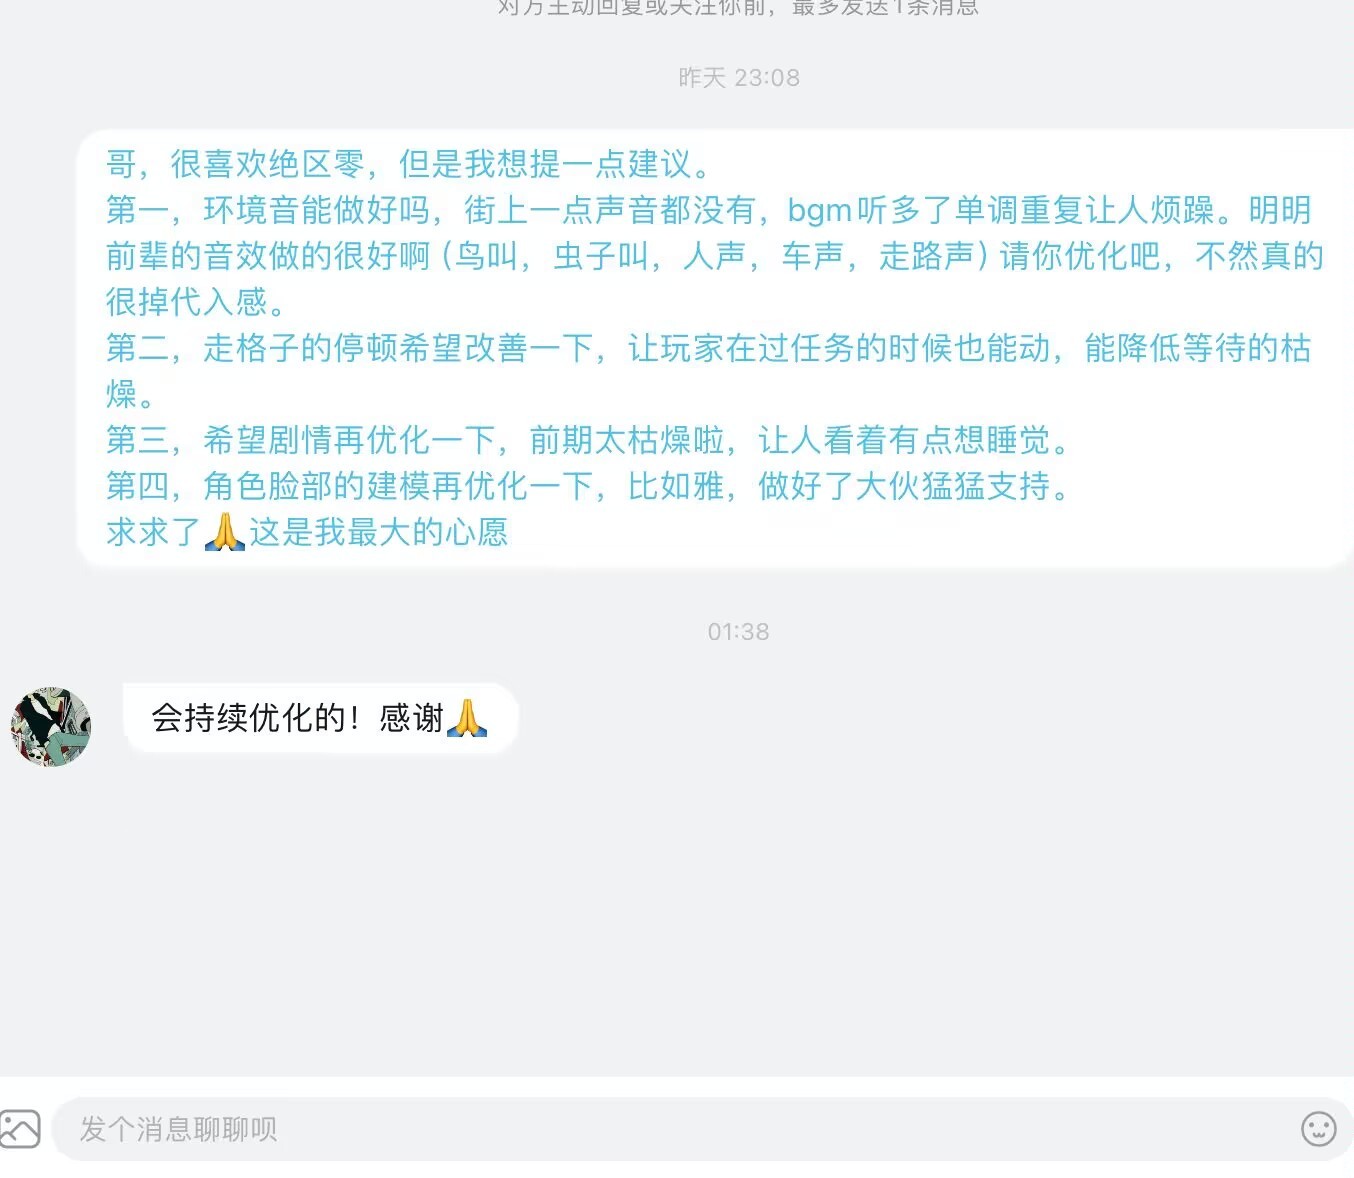The image size is (1354, 1178).
Task: Tap praying hands emoji in the reply
Action: (467, 718)
